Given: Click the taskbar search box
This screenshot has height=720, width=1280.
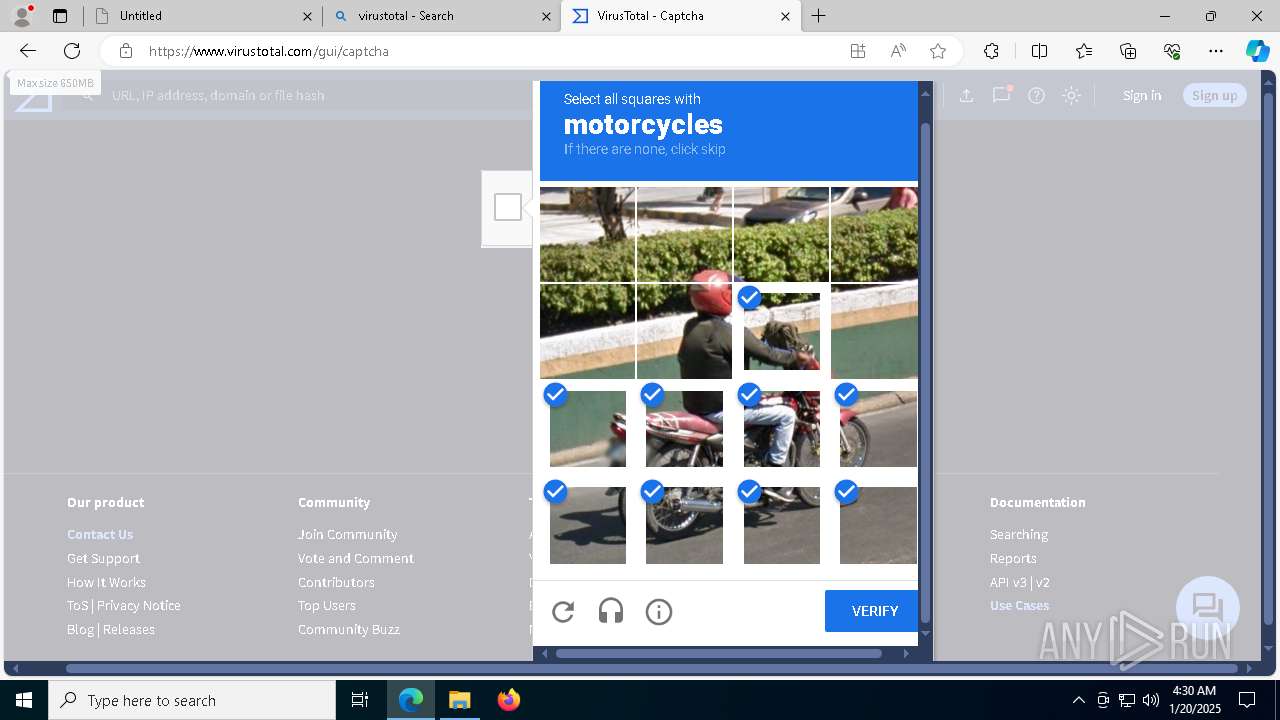Looking at the screenshot, I should pos(192,700).
